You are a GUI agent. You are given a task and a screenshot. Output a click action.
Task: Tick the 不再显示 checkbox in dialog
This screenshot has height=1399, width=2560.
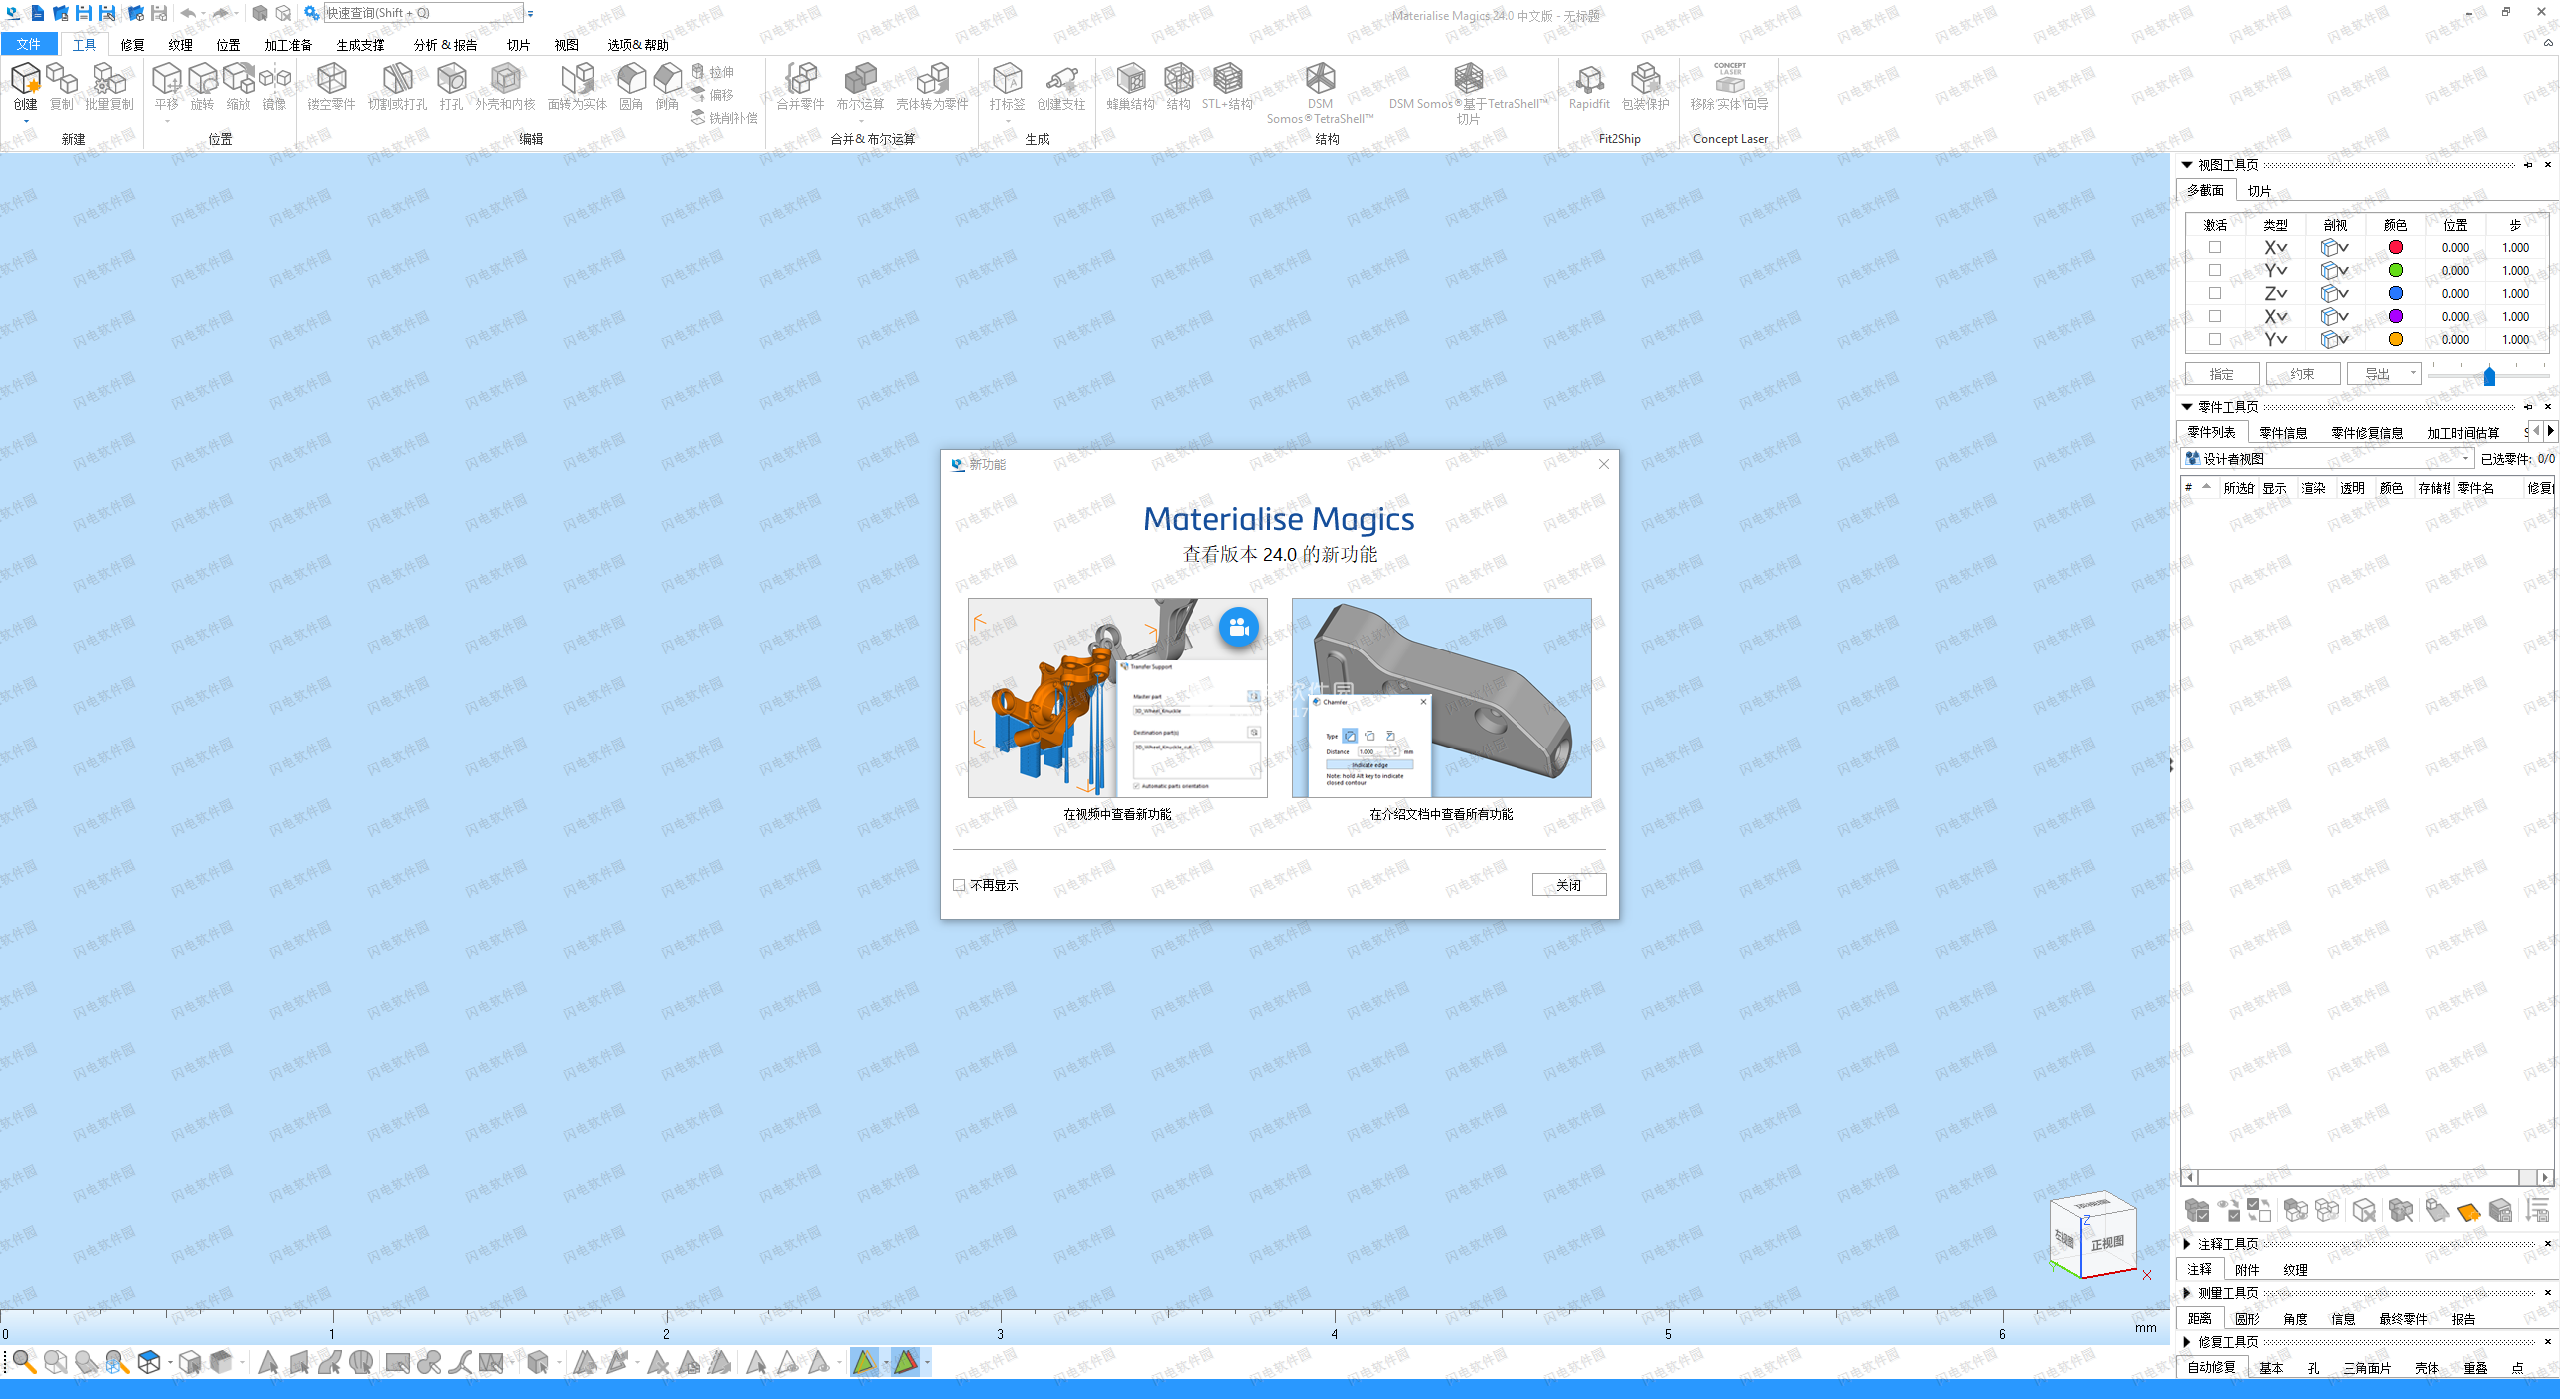pyautogui.click(x=959, y=885)
